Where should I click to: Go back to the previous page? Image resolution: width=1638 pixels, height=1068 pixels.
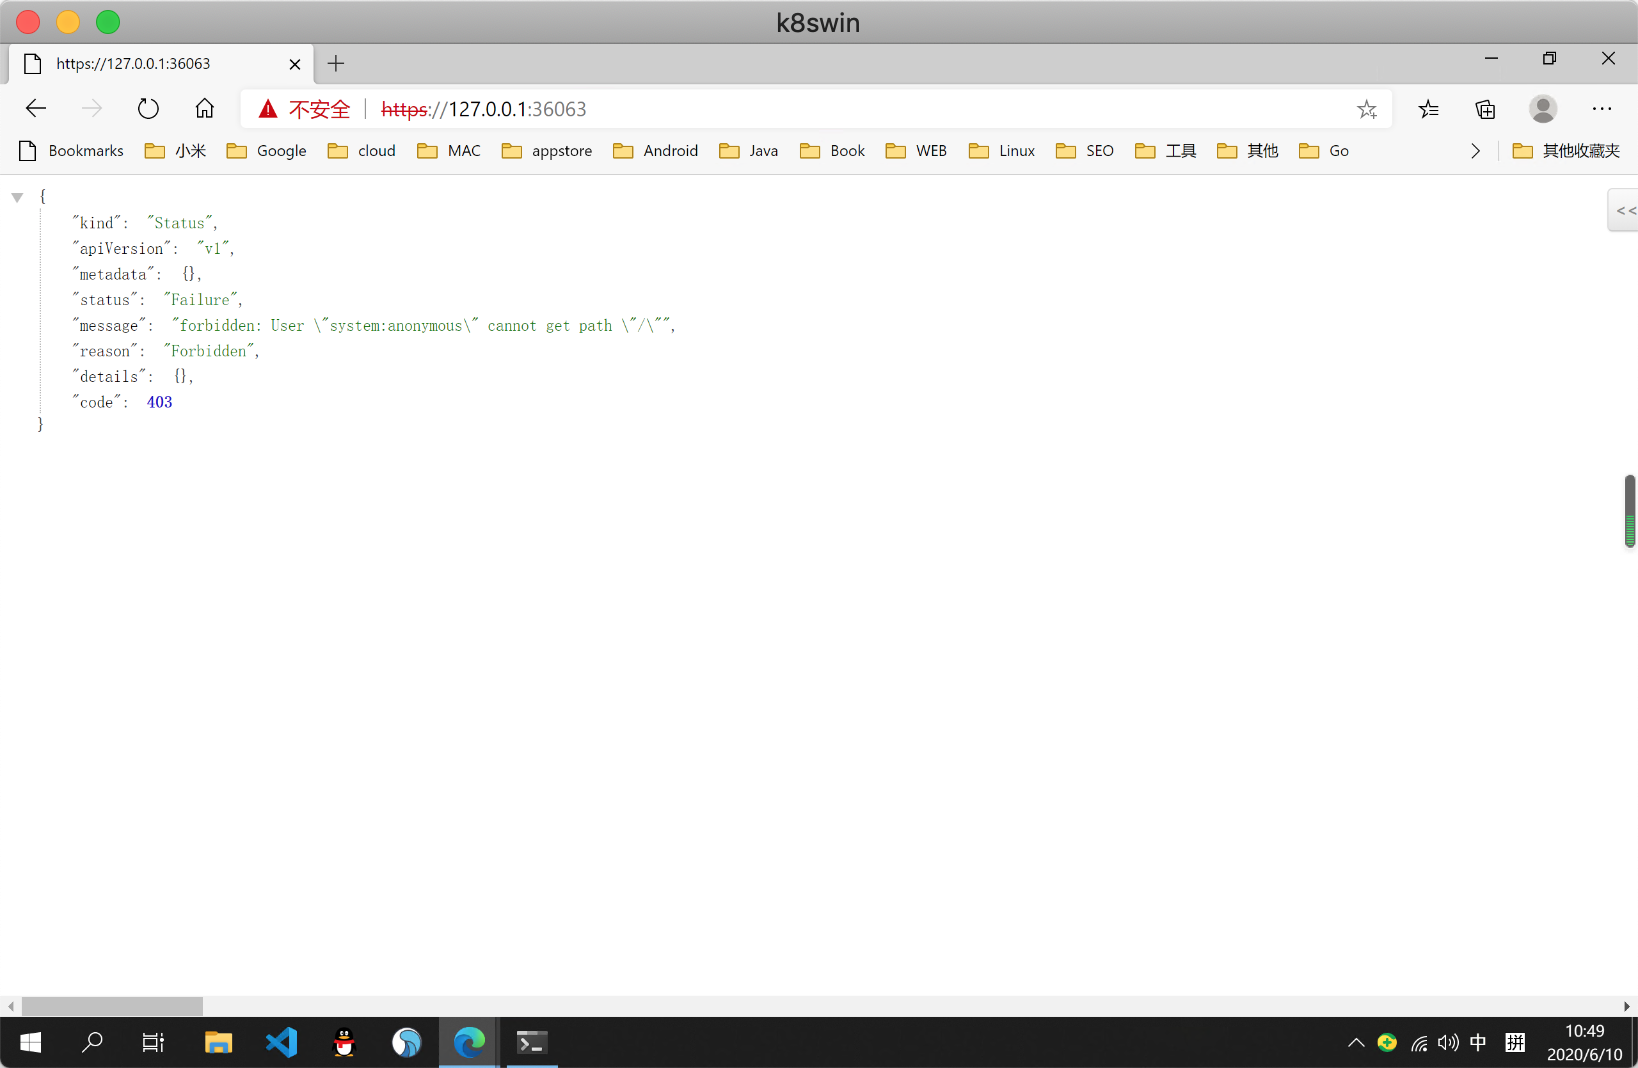[36, 109]
